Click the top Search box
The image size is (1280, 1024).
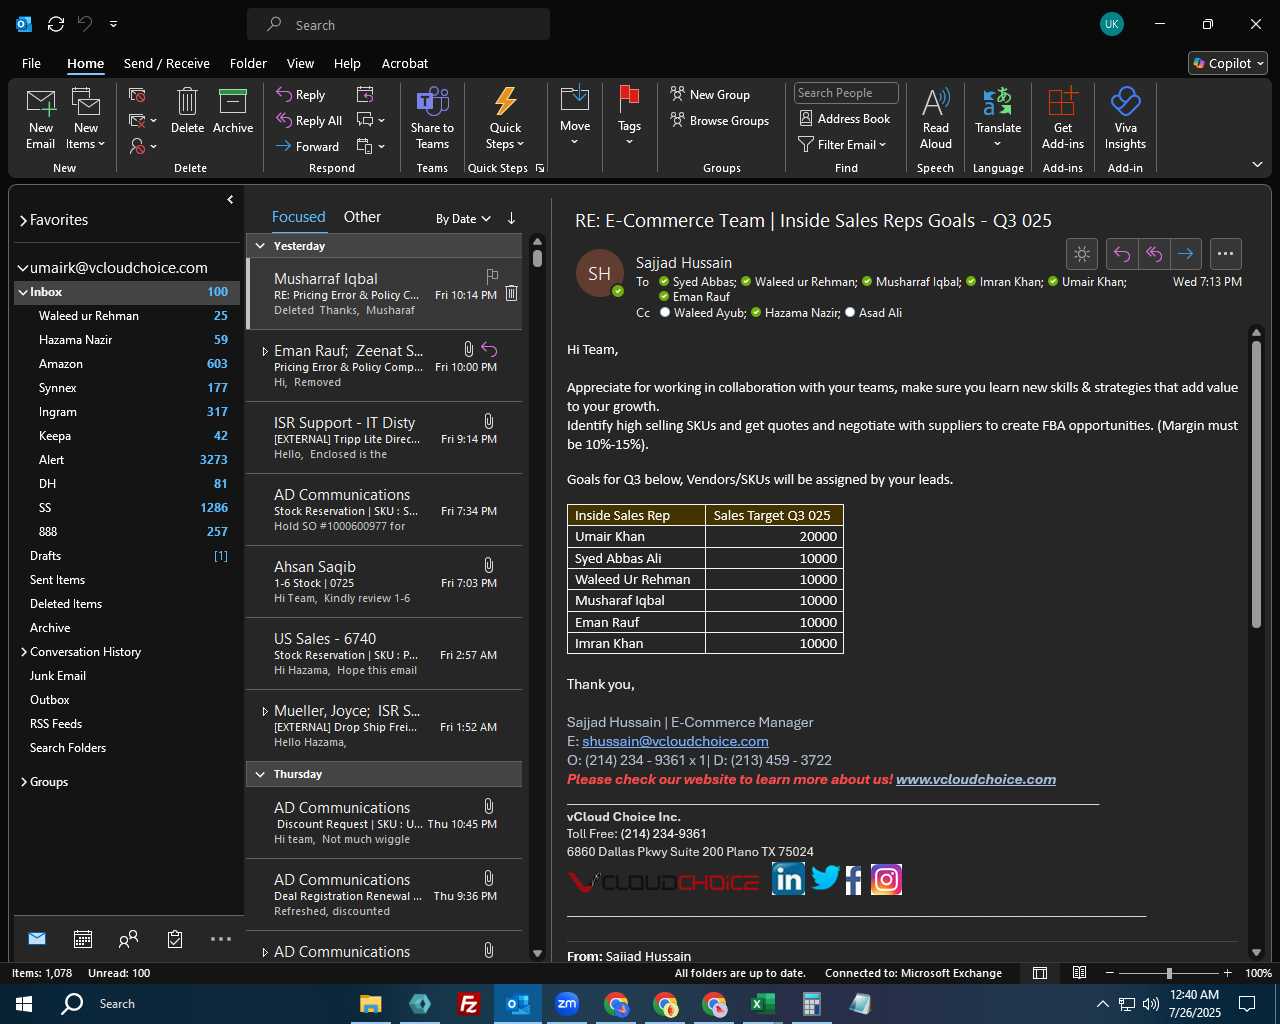coord(398,25)
